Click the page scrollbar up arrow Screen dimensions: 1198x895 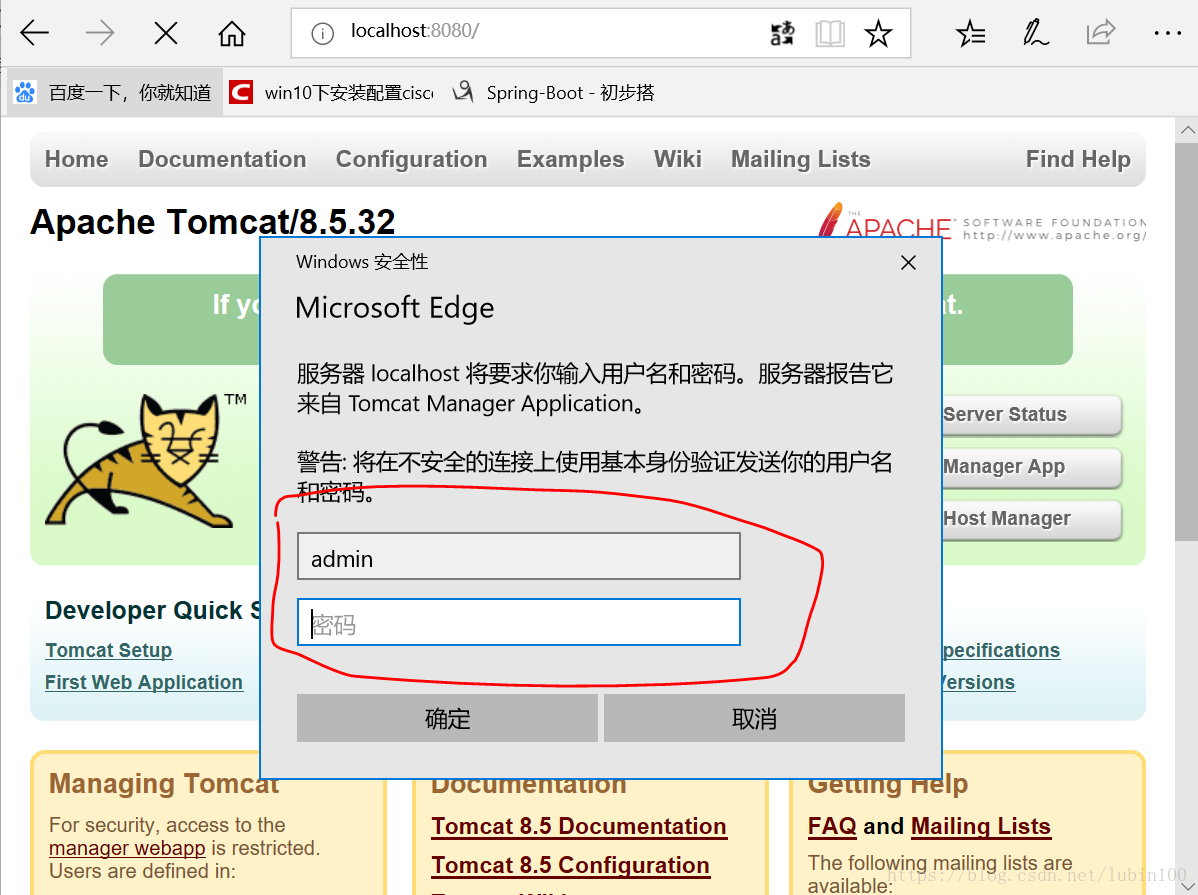(x=1187, y=130)
